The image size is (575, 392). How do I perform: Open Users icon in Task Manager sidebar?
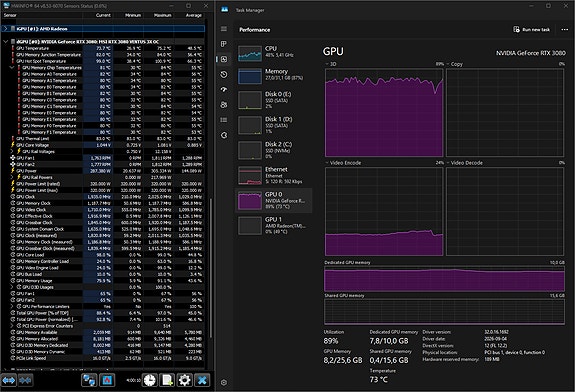[x=224, y=105]
